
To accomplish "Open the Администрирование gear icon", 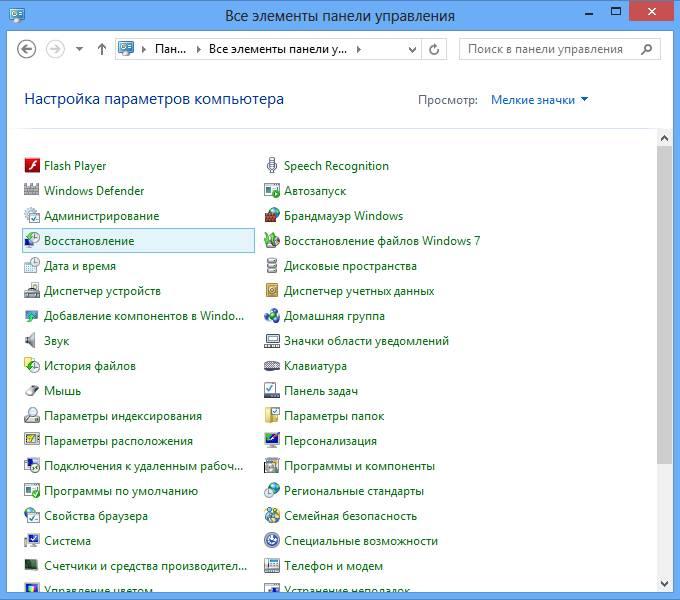I will (32, 215).
